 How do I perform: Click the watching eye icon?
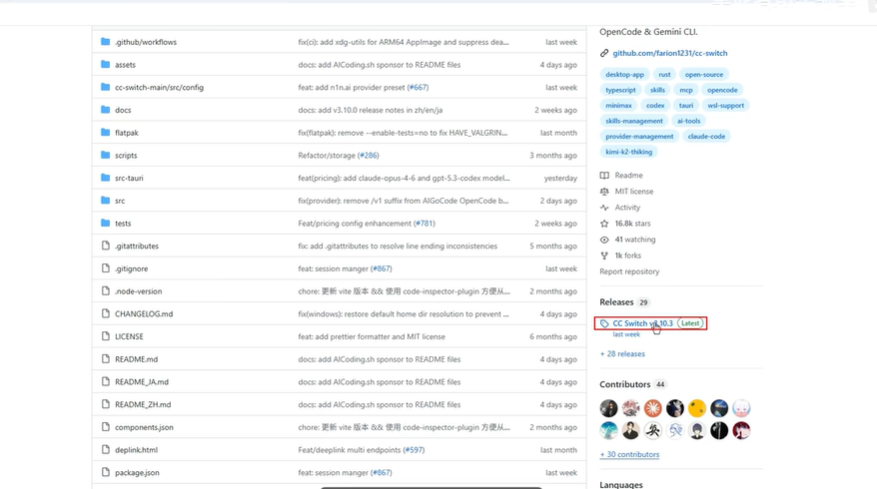pyautogui.click(x=604, y=239)
